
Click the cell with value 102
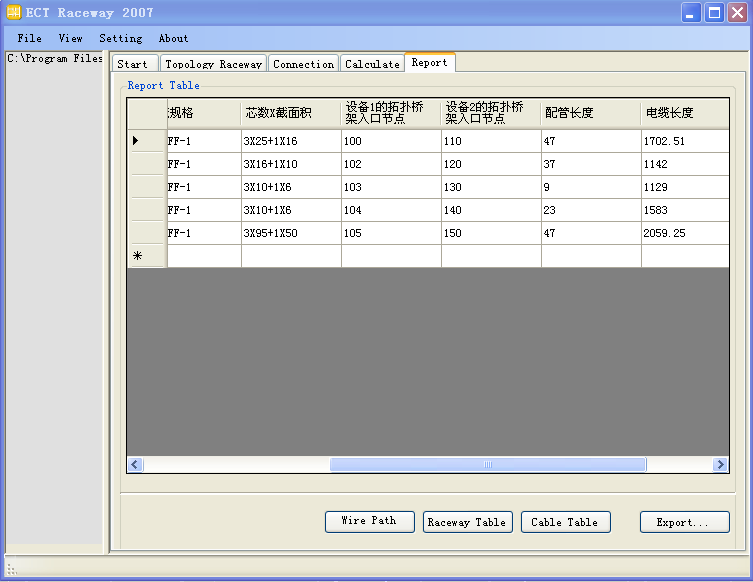391,164
